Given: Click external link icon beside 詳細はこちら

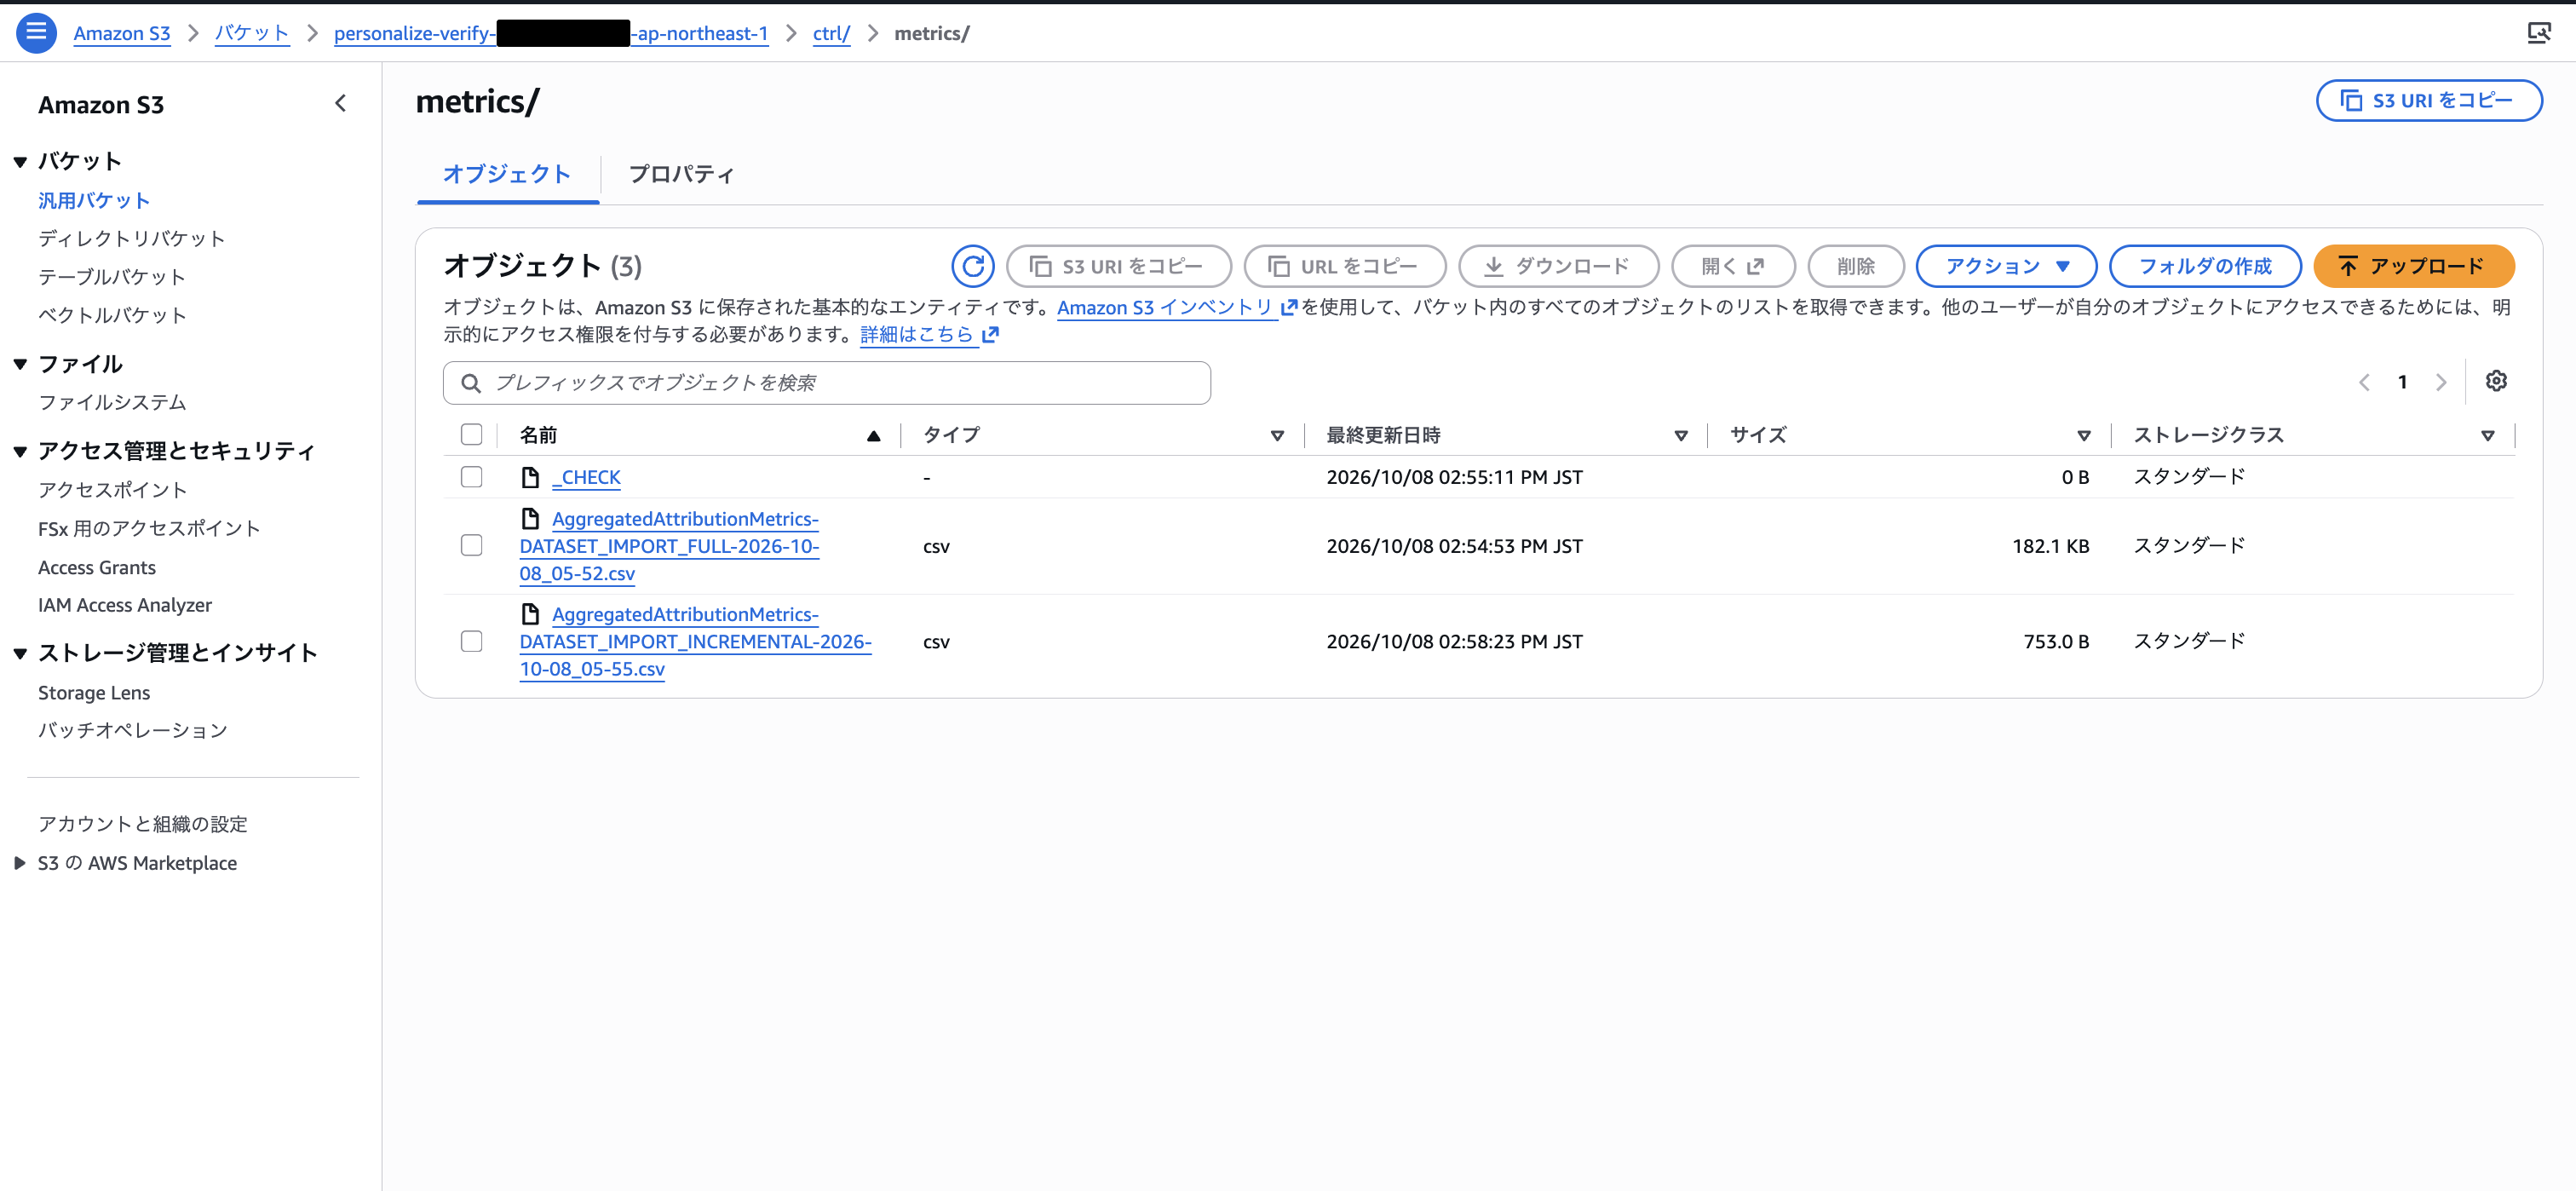Looking at the screenshot, I should tap(990, 335).
